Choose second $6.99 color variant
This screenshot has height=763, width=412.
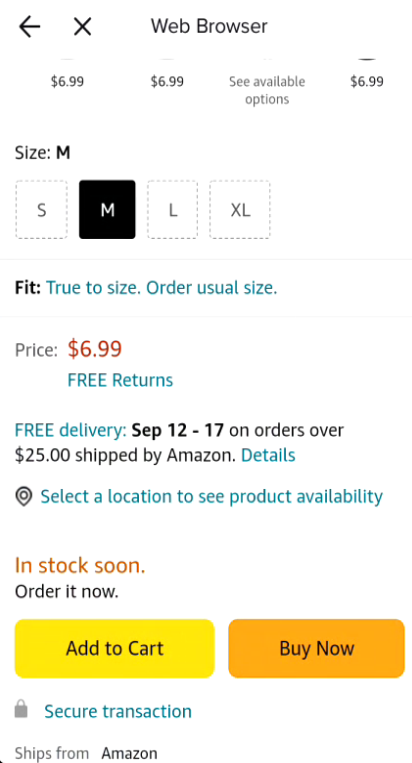[x=167, y=81]
